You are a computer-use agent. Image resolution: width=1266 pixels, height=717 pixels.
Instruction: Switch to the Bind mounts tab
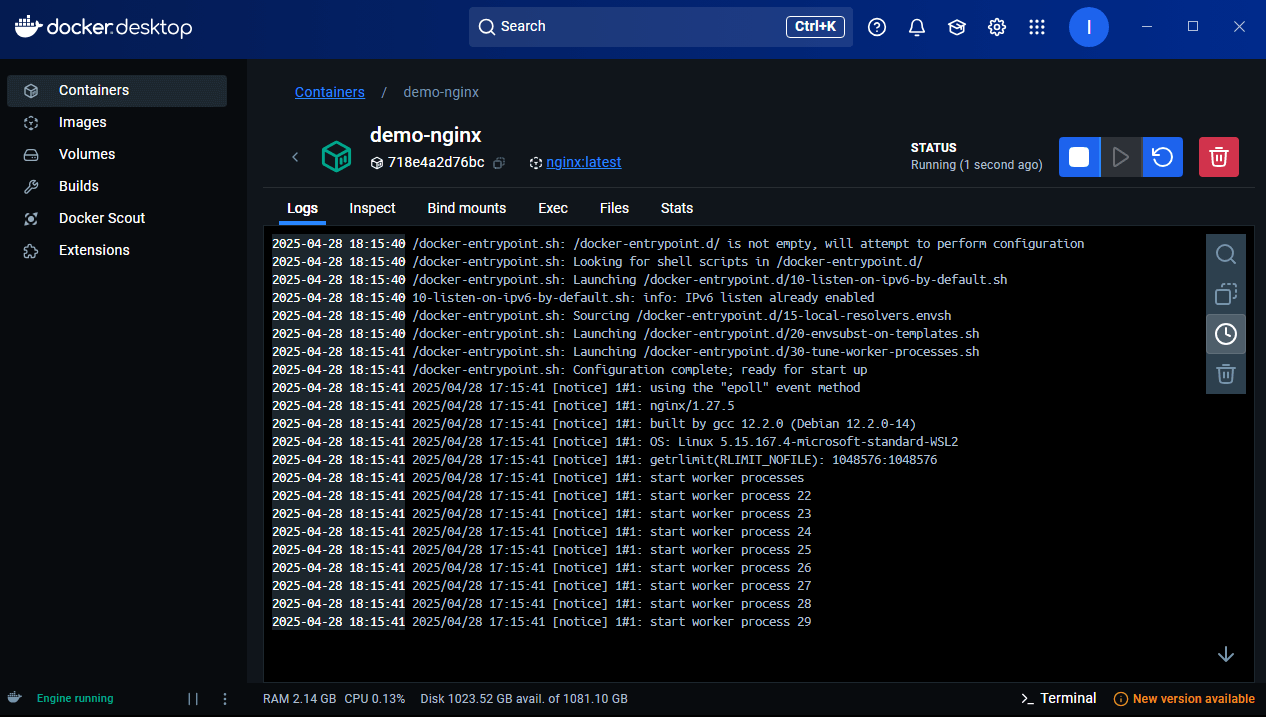click(467, 208)
